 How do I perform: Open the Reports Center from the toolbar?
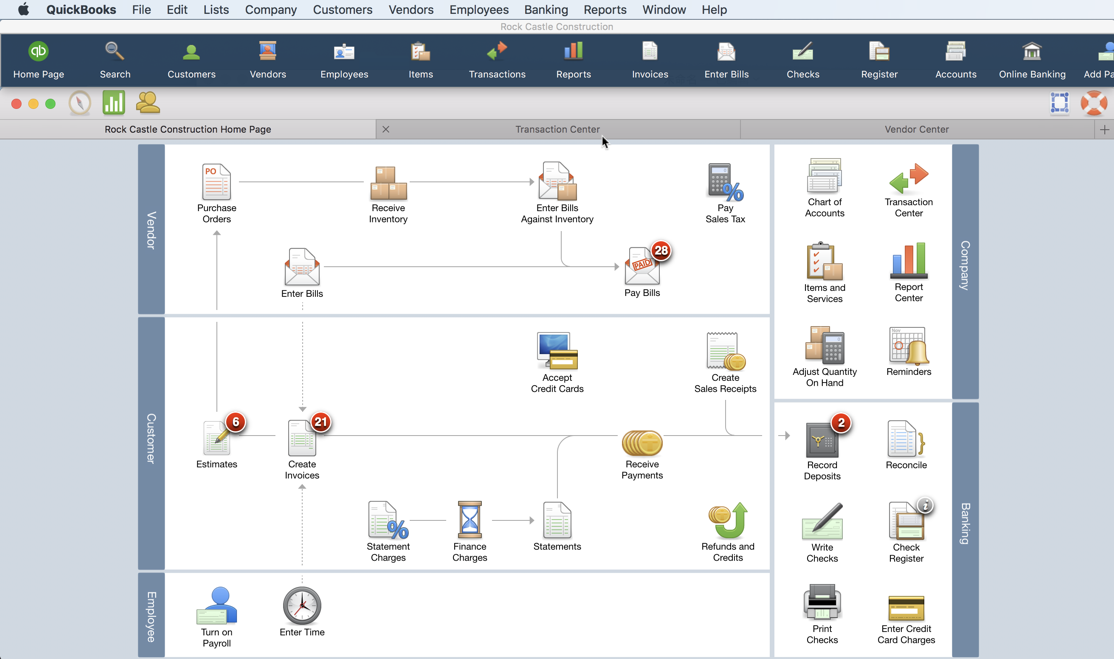pos(573,57)
